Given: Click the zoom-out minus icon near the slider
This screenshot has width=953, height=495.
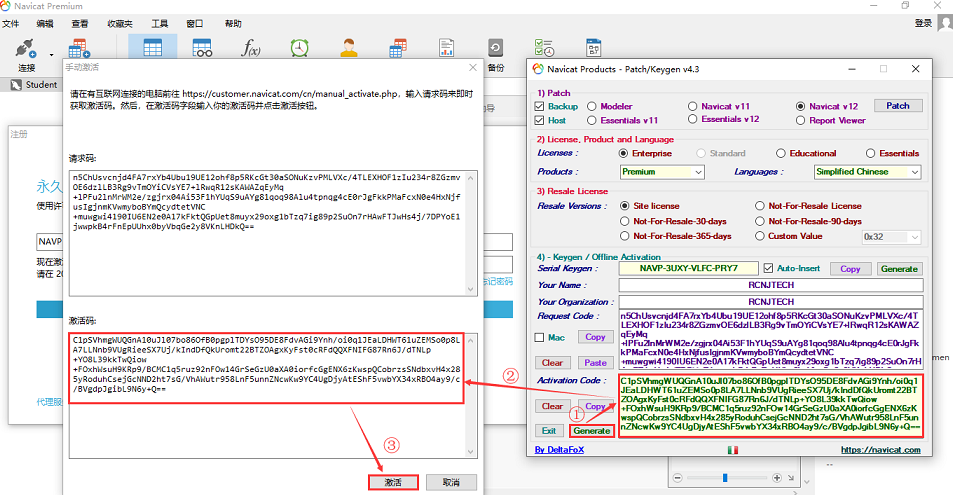Looking at the screenshot, I should [x=678, y=478].
